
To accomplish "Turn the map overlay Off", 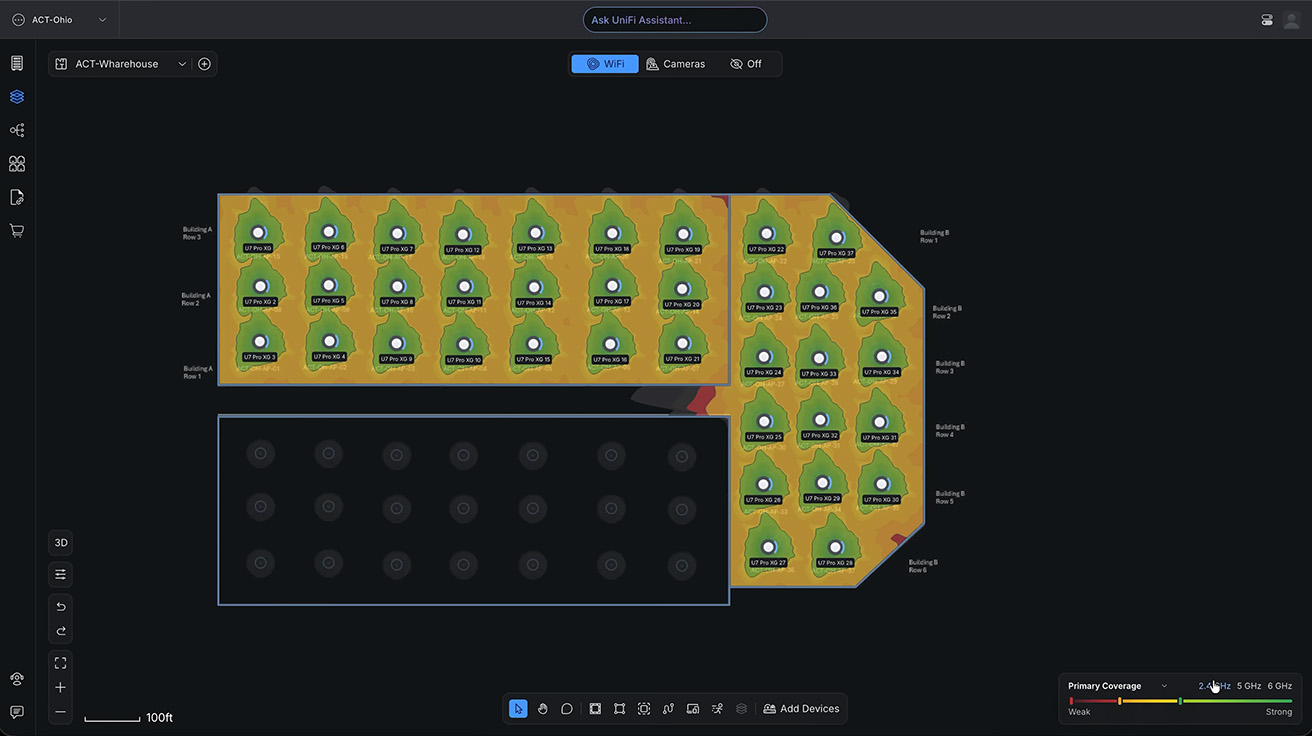I will click(746, 64).
